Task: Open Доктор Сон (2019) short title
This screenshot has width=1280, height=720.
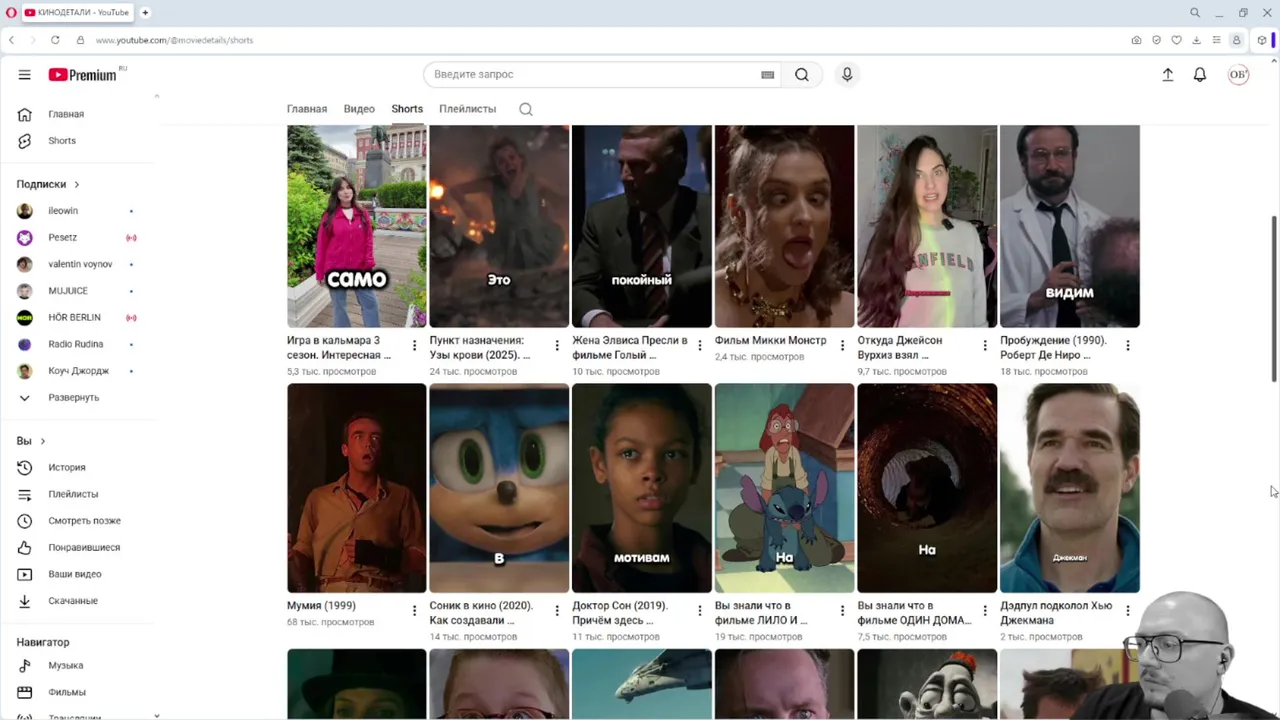Action: pyautogui.click(x=620, y=613)
